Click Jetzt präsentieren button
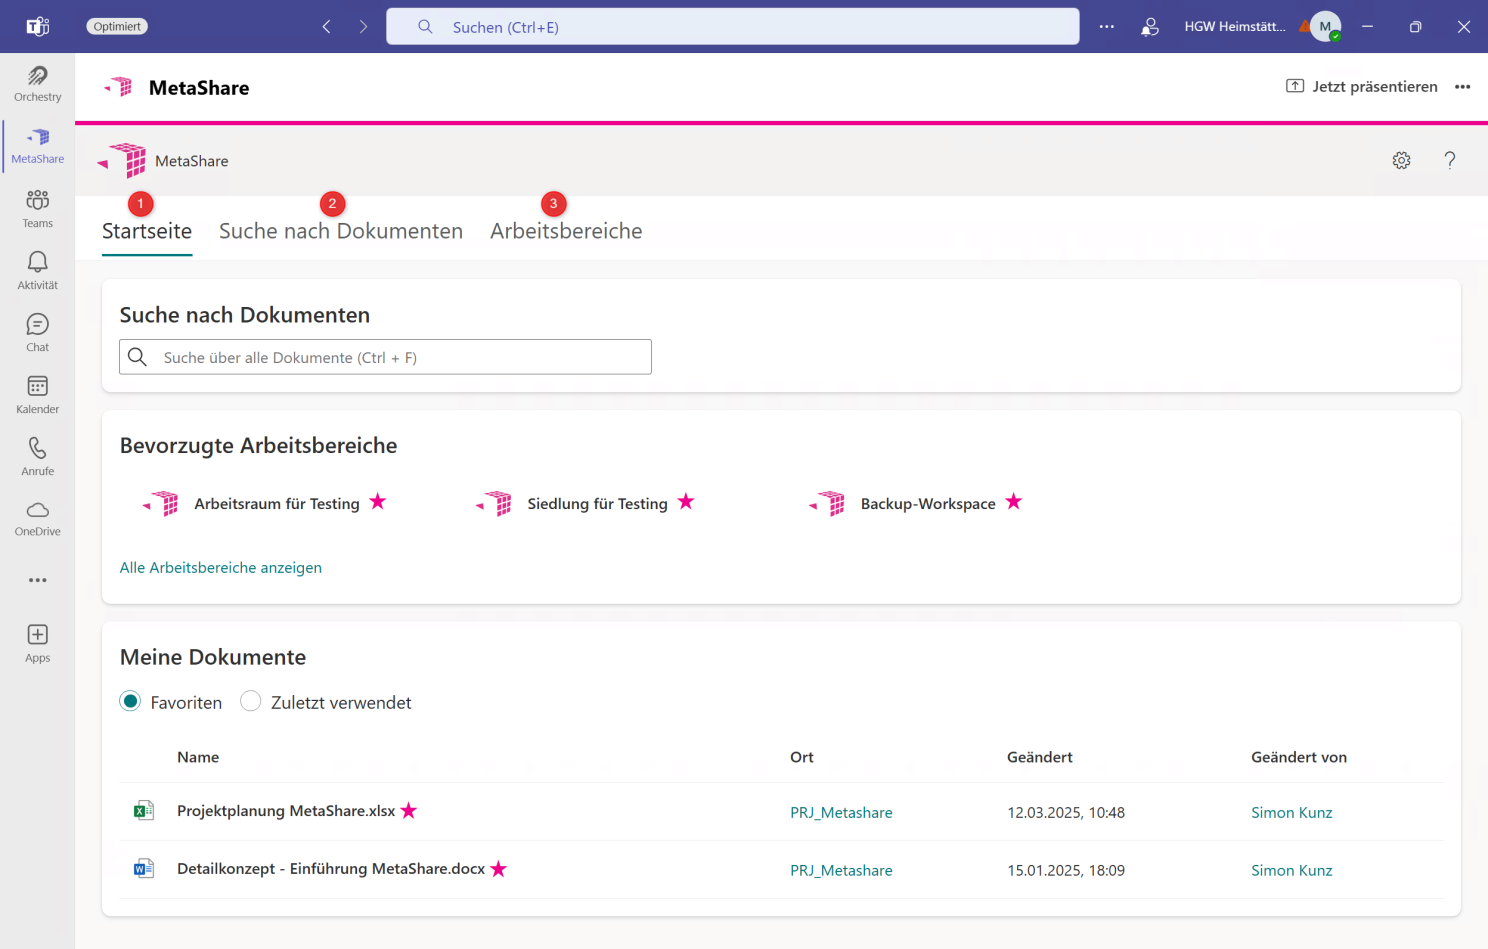This screenshot has width=1488, height=949. [x=1362, y=87]
